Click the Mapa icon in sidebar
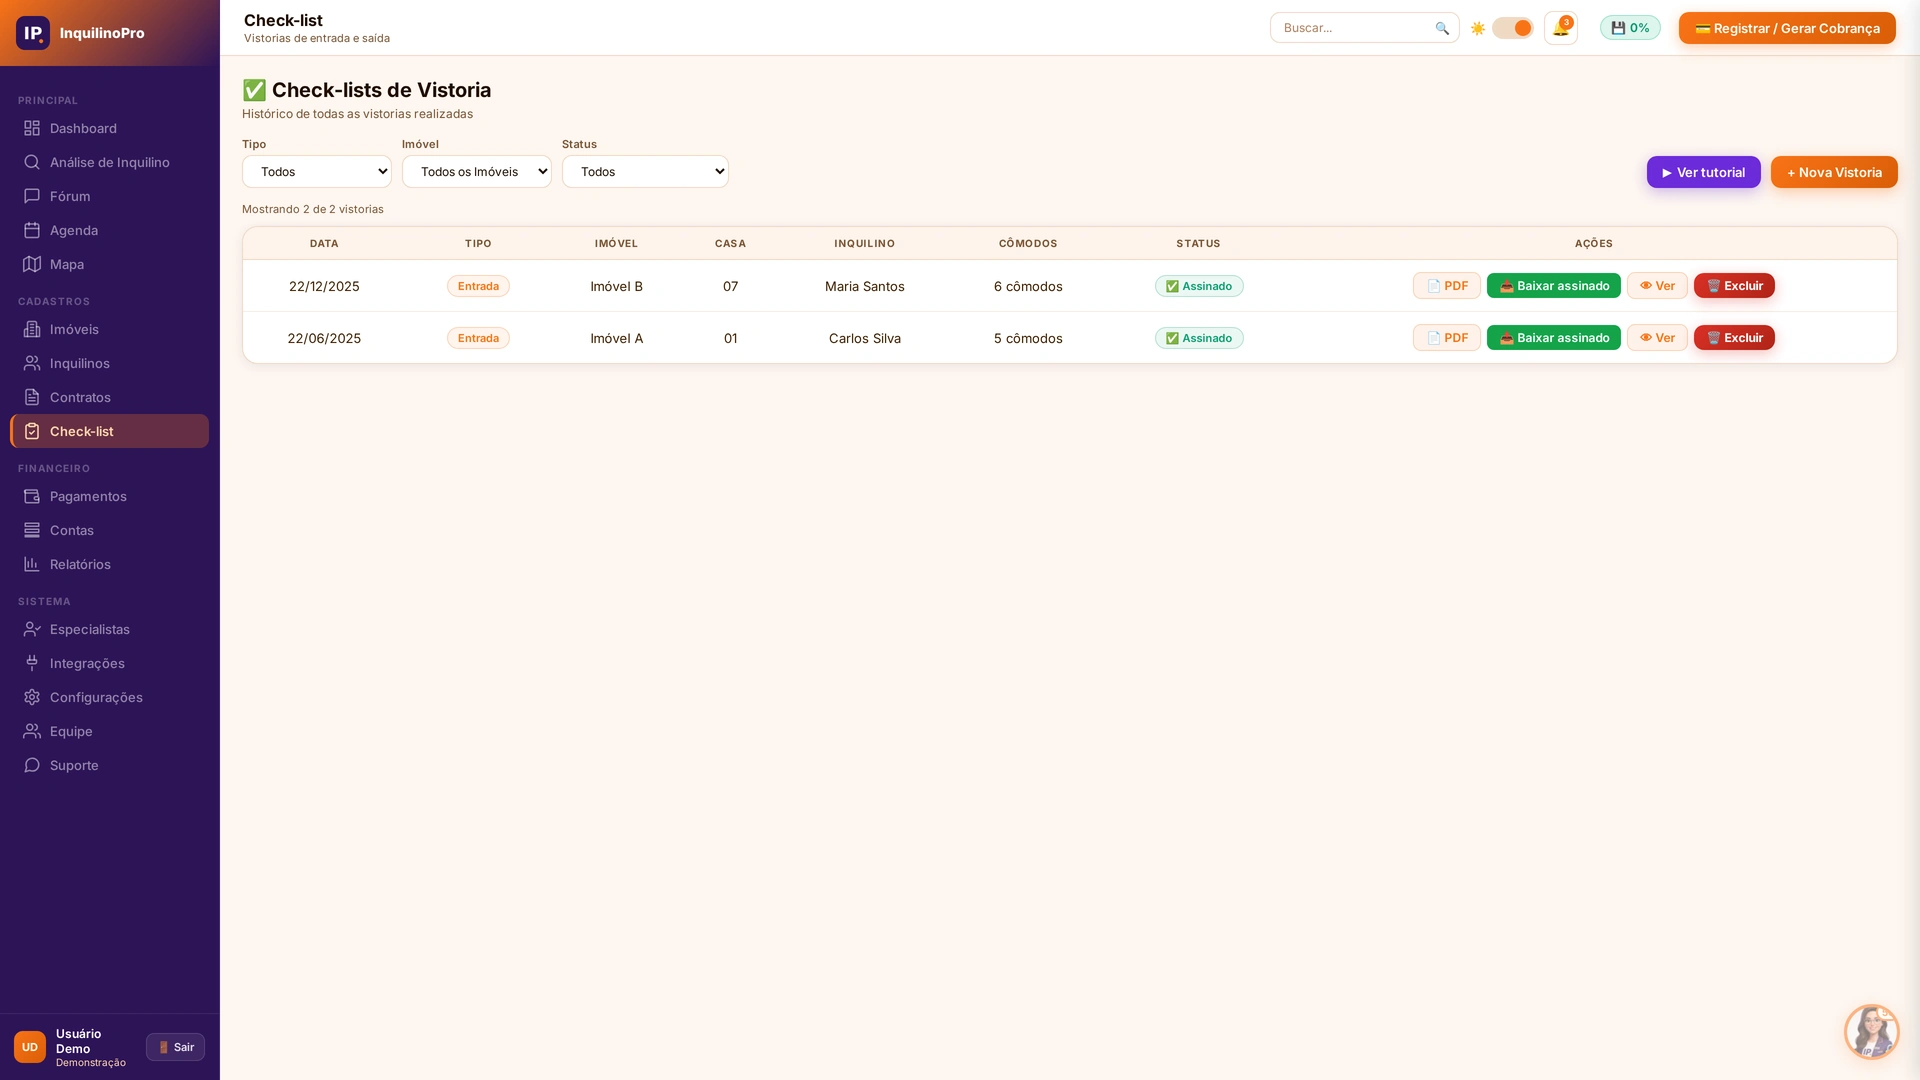 pos(32,264)
